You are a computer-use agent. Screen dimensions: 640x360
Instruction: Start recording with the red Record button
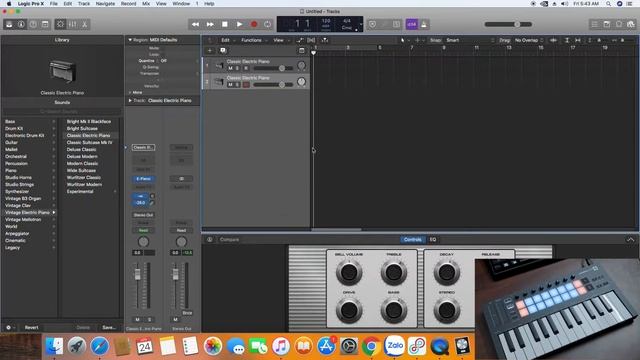254,24
